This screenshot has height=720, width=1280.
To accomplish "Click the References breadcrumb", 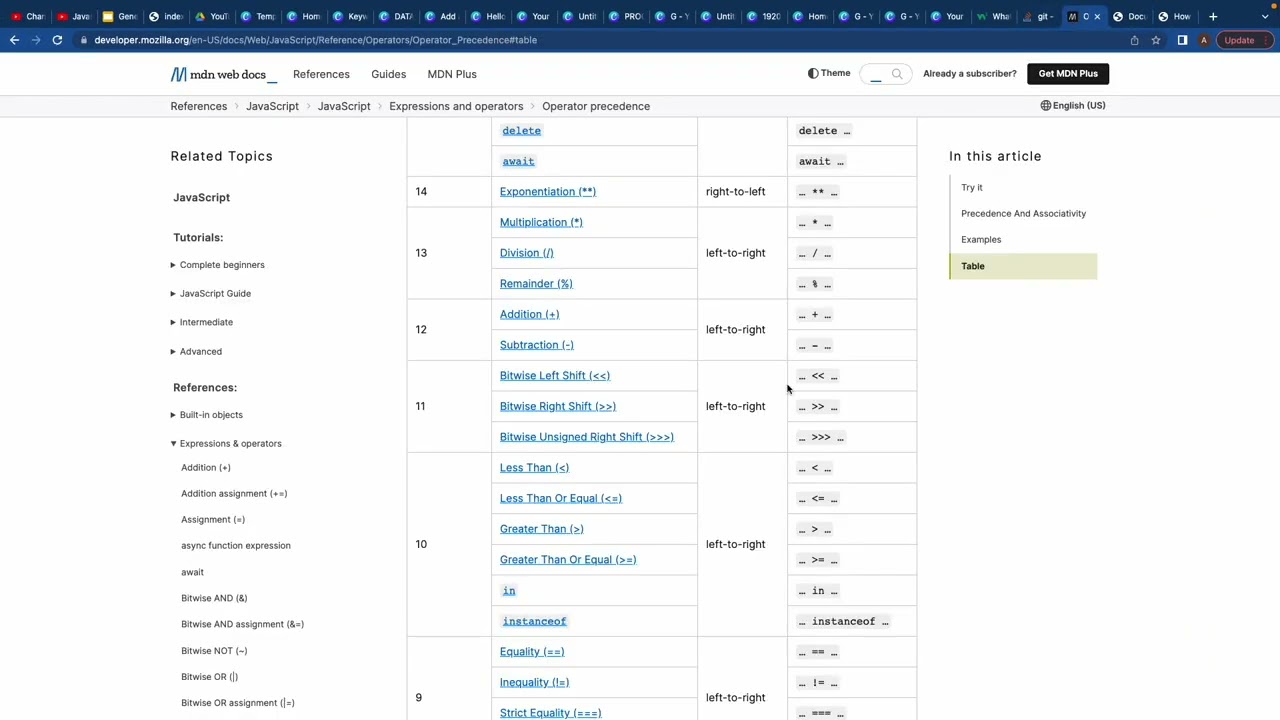I will 198,106.
